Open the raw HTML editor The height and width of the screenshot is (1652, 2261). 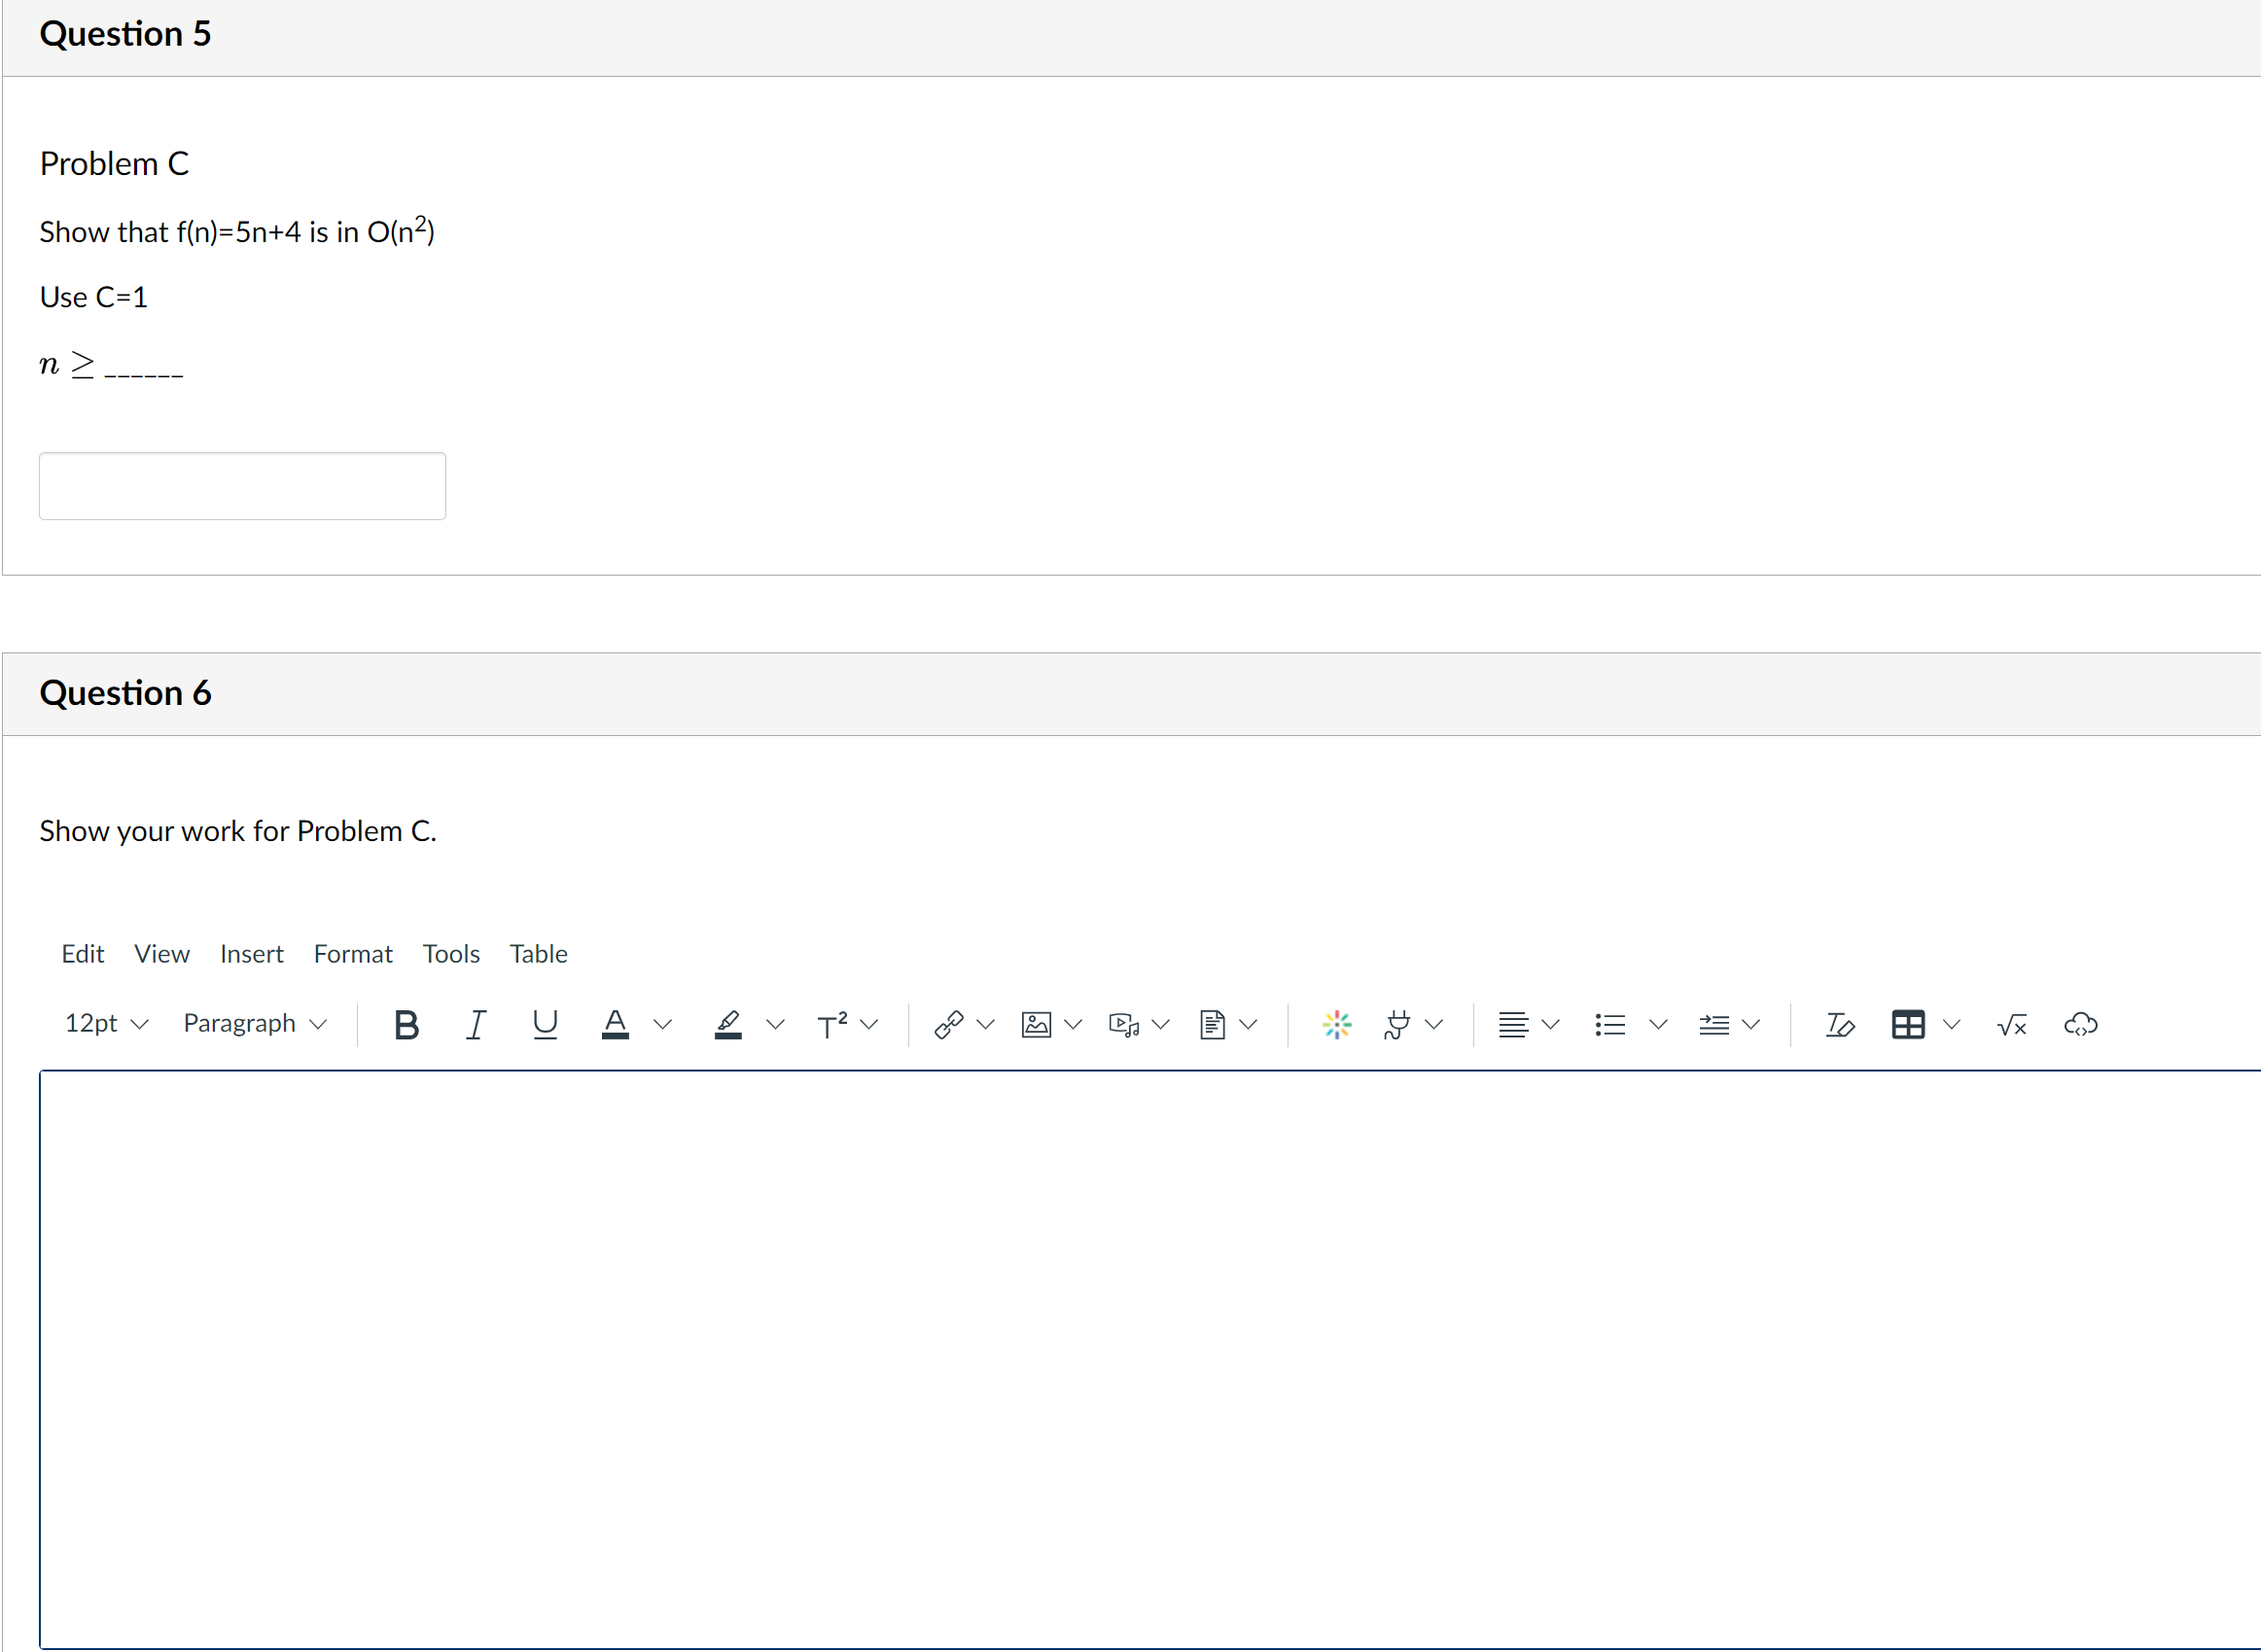point(2081,1024)
